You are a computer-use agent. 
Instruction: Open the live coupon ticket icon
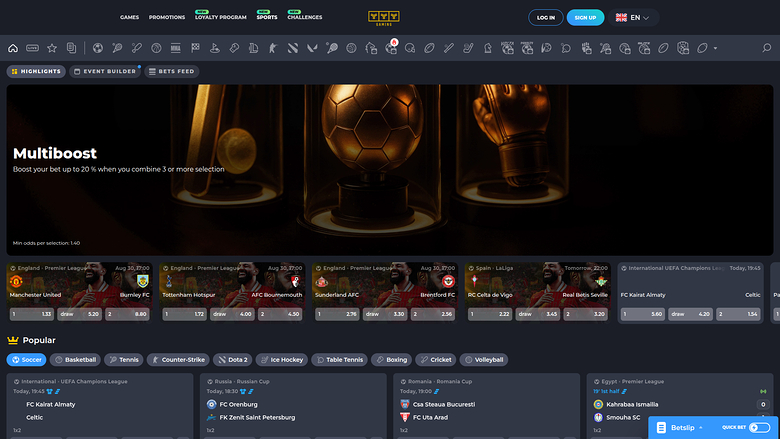tap(33, 48)
